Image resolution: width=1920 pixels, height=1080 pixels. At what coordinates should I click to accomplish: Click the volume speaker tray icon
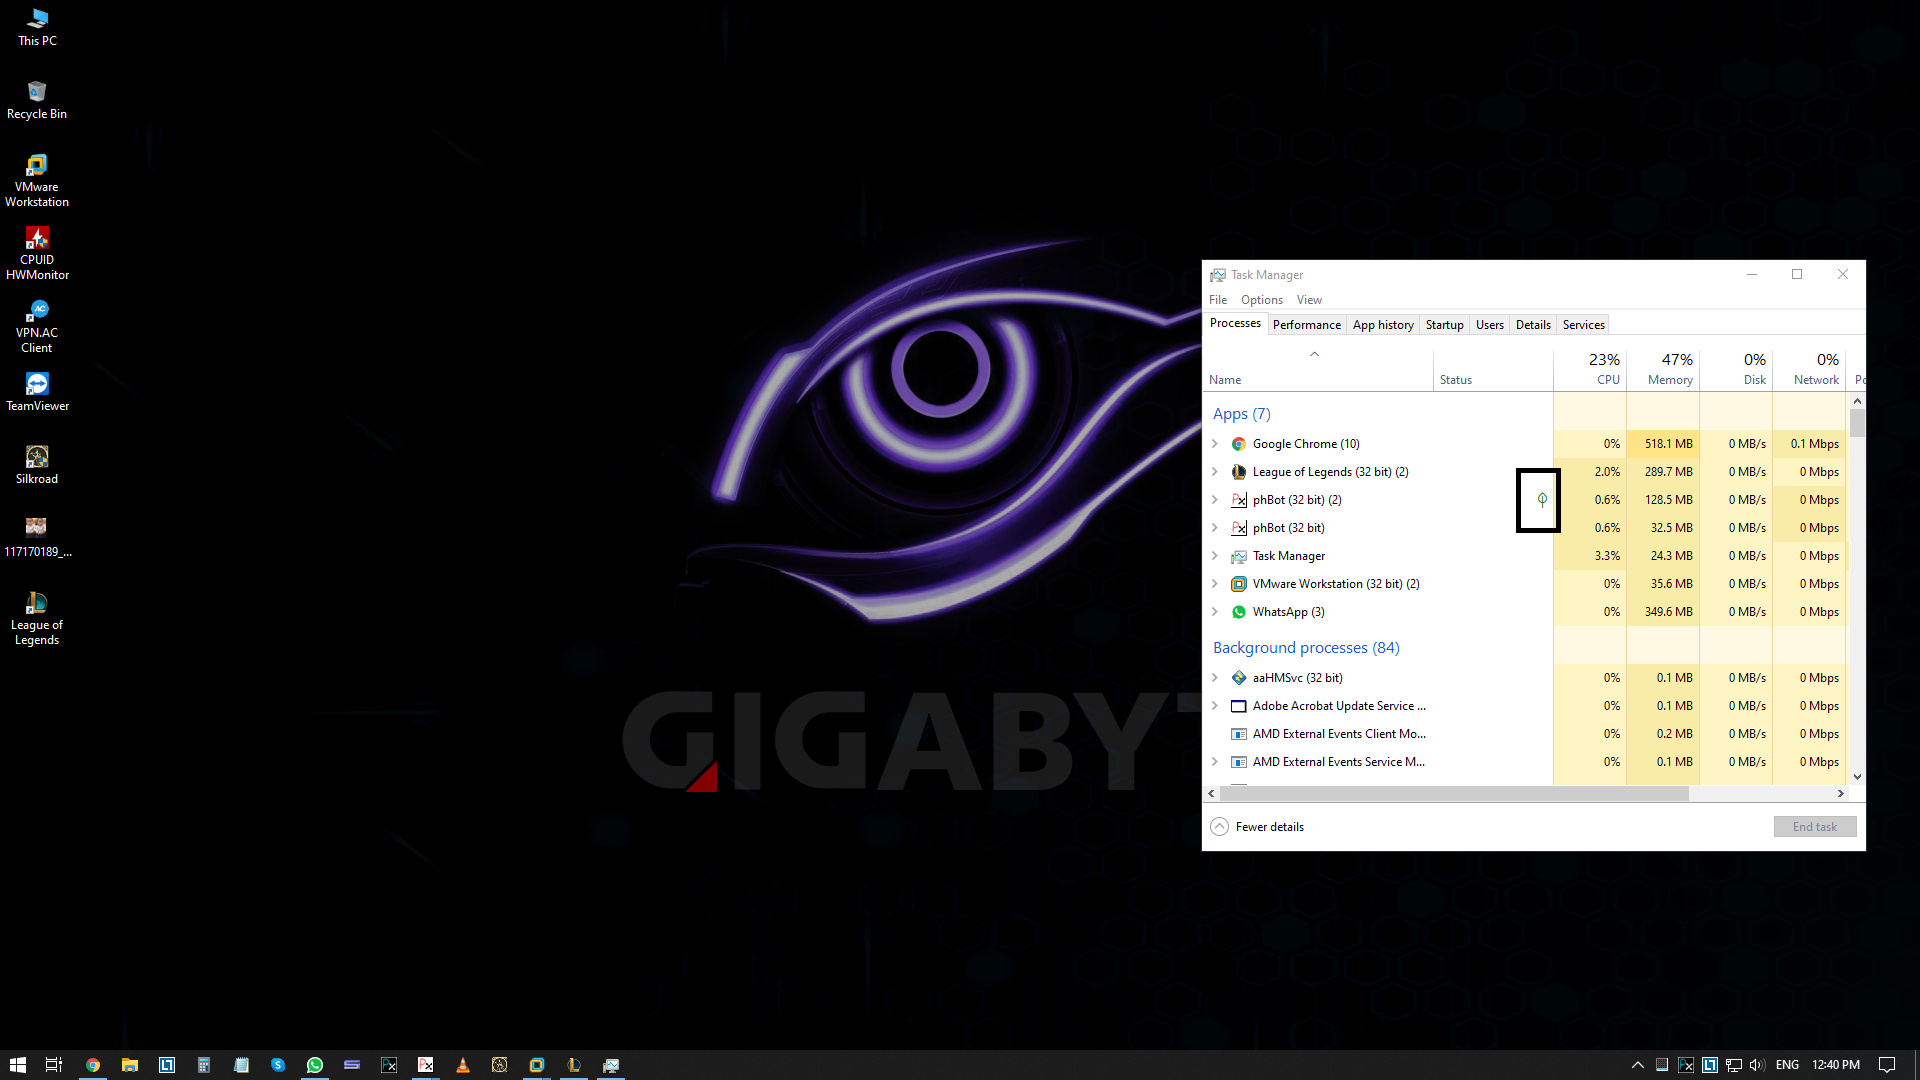point(1757,1065)
